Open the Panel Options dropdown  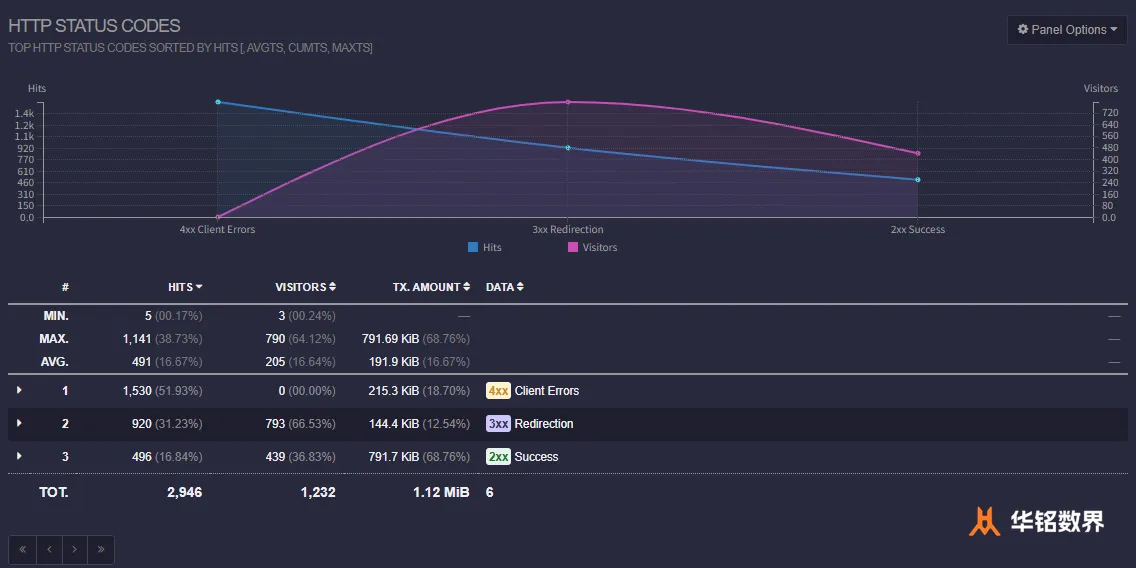(1067, 30)
